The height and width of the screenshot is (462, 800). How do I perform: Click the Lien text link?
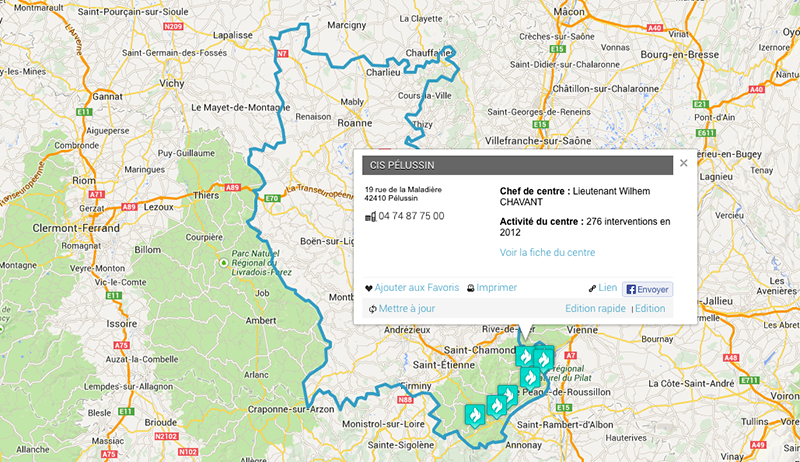pyautogui.click(x=608, y=288)
